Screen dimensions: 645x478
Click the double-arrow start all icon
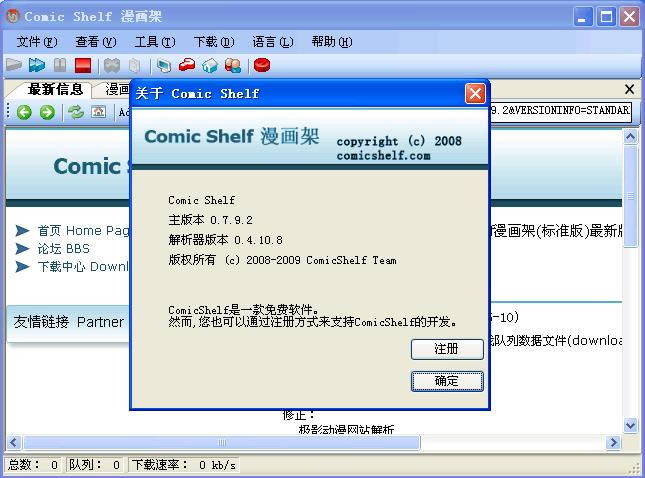click(37, 66)
